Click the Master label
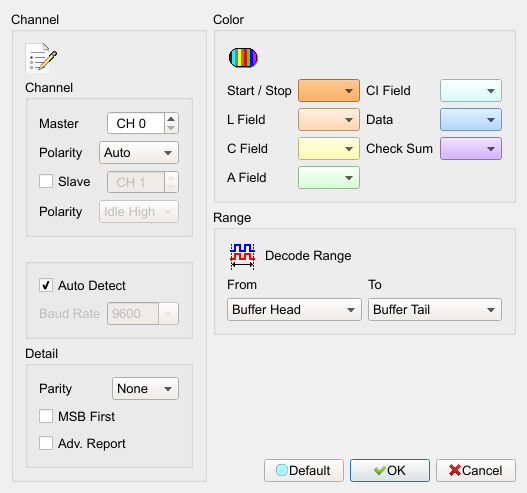 coord(59,124)
